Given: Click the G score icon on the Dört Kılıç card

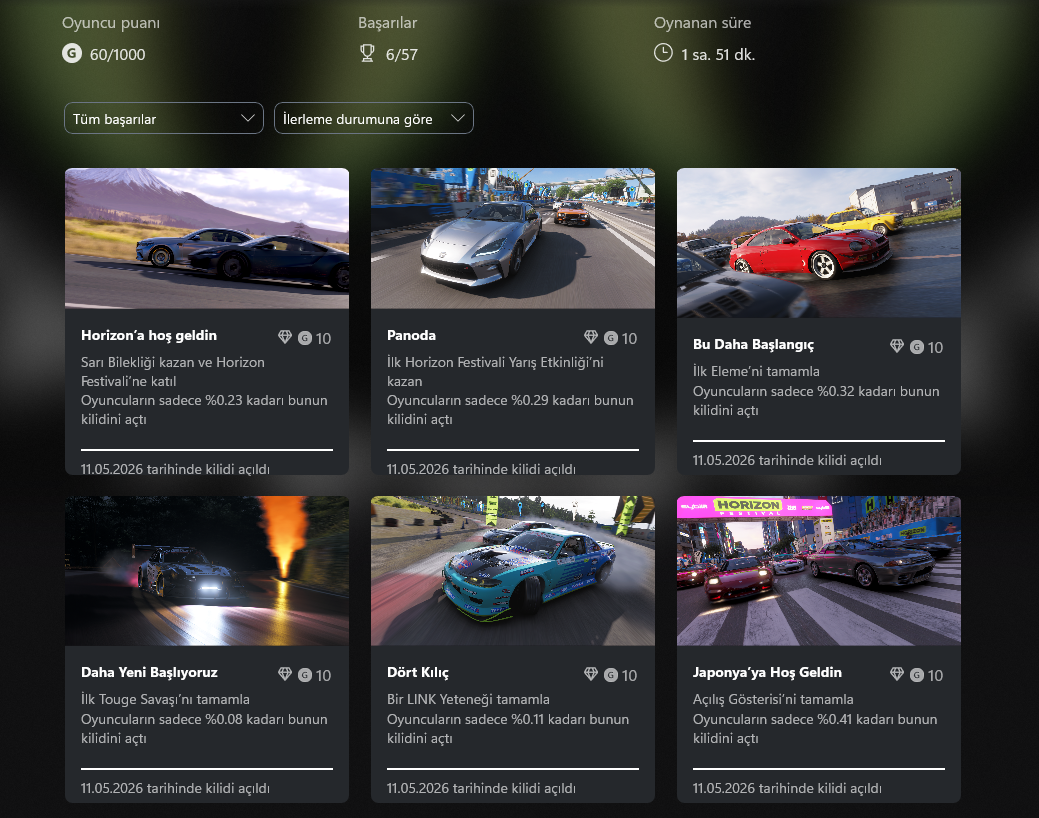Looking at the screenshot, I should pos(611,675).
